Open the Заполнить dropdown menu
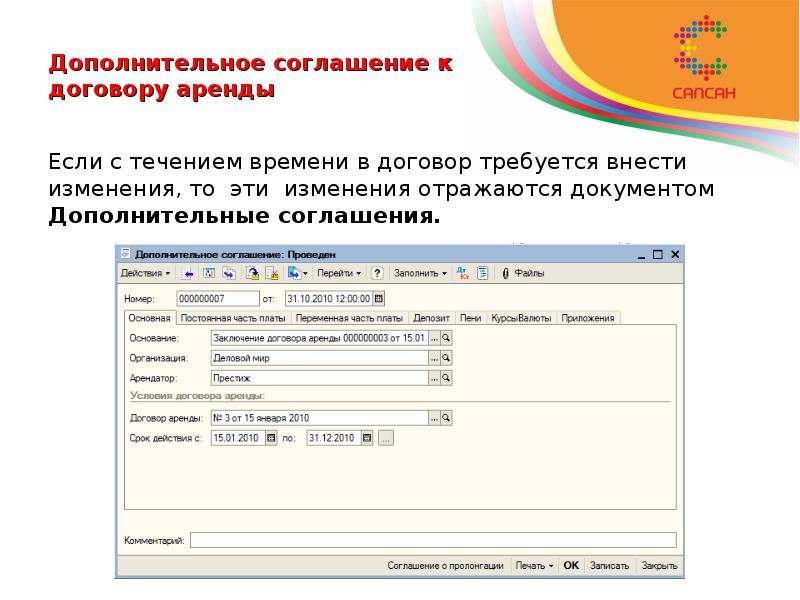800x600 pixels. [420, 273]
